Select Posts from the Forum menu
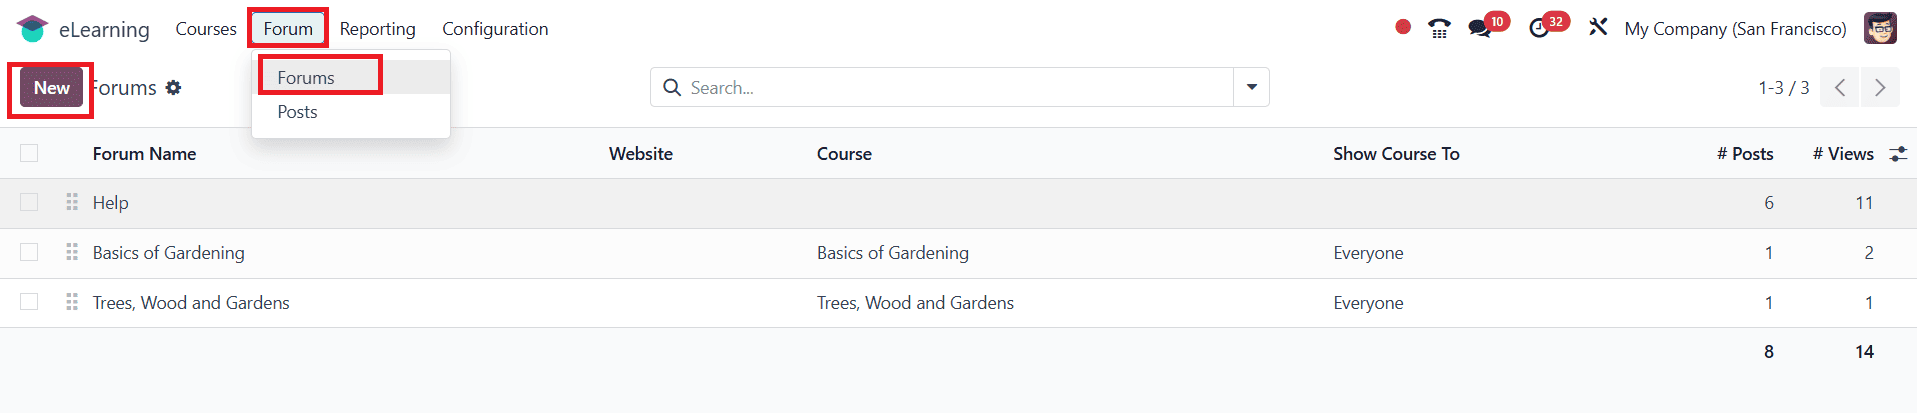Viewport: 1917px width, 413px height. pos(297,112)
